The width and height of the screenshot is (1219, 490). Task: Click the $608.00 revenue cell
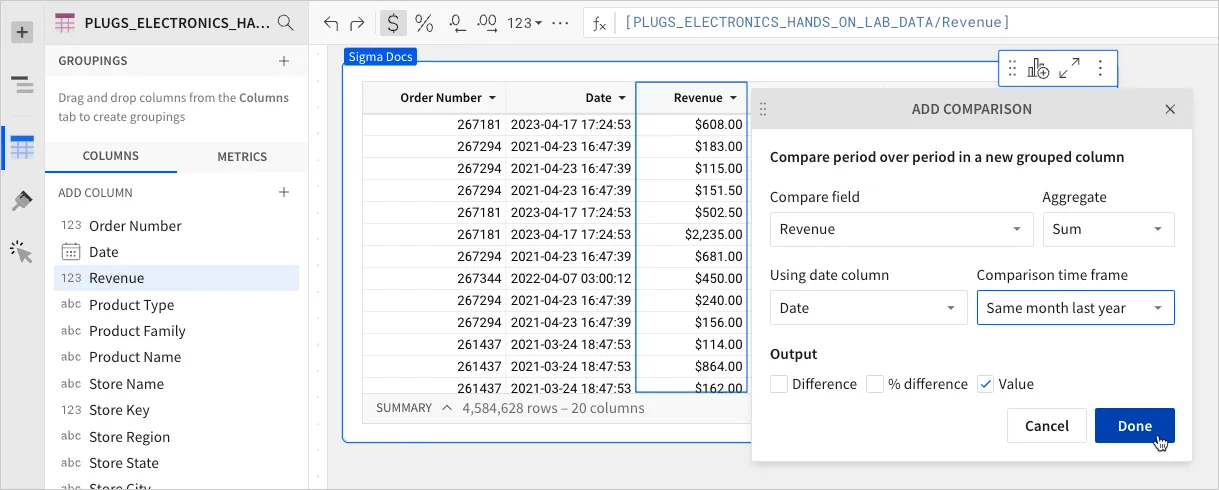point(692,125)
